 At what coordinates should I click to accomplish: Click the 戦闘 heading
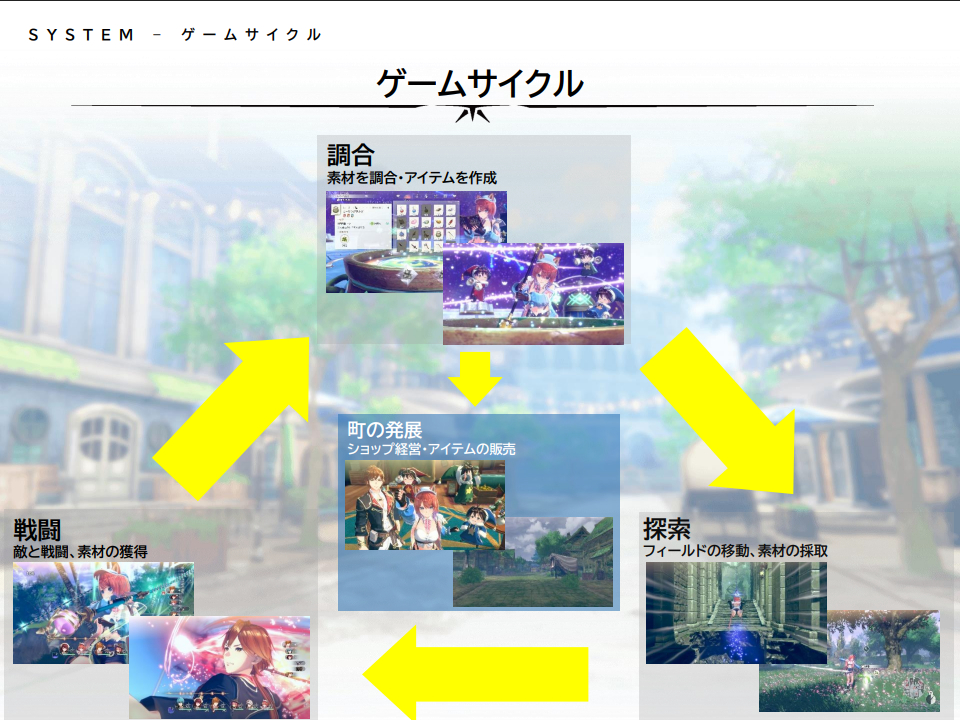pos(38,530)
